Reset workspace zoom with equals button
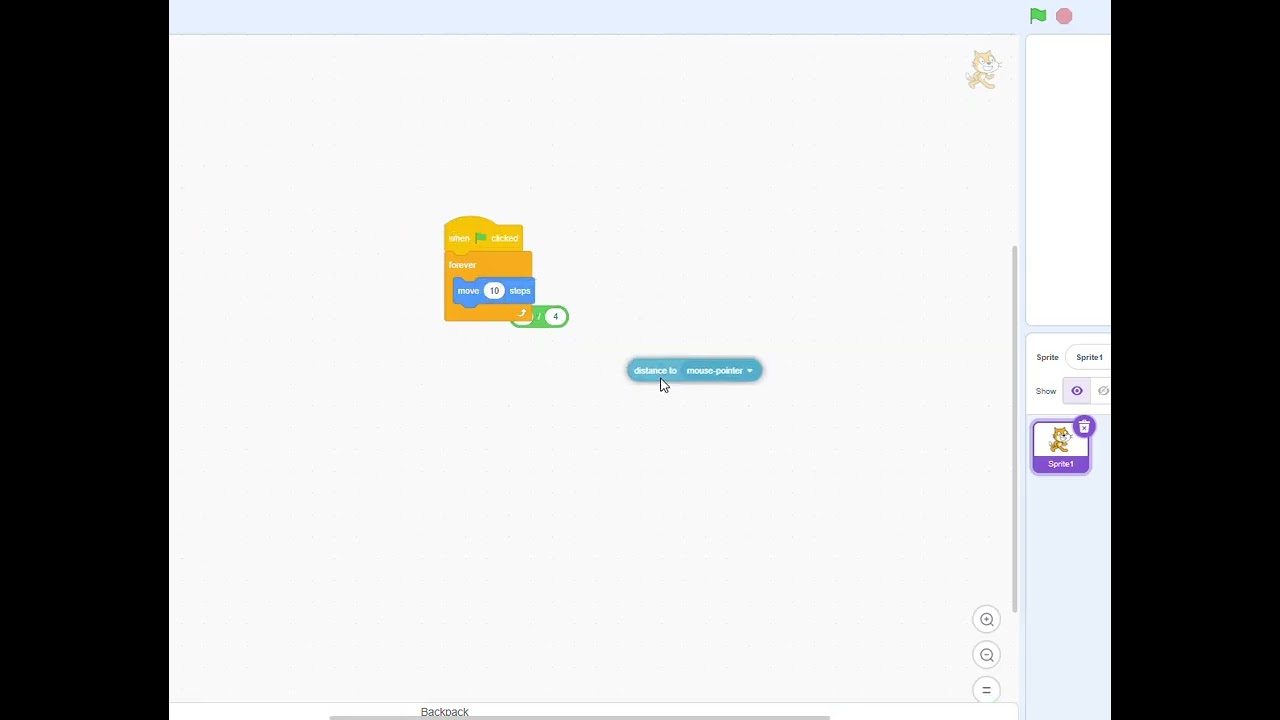Image resolution: width=1280 pixels, height=720 pixels. point(986,690)
